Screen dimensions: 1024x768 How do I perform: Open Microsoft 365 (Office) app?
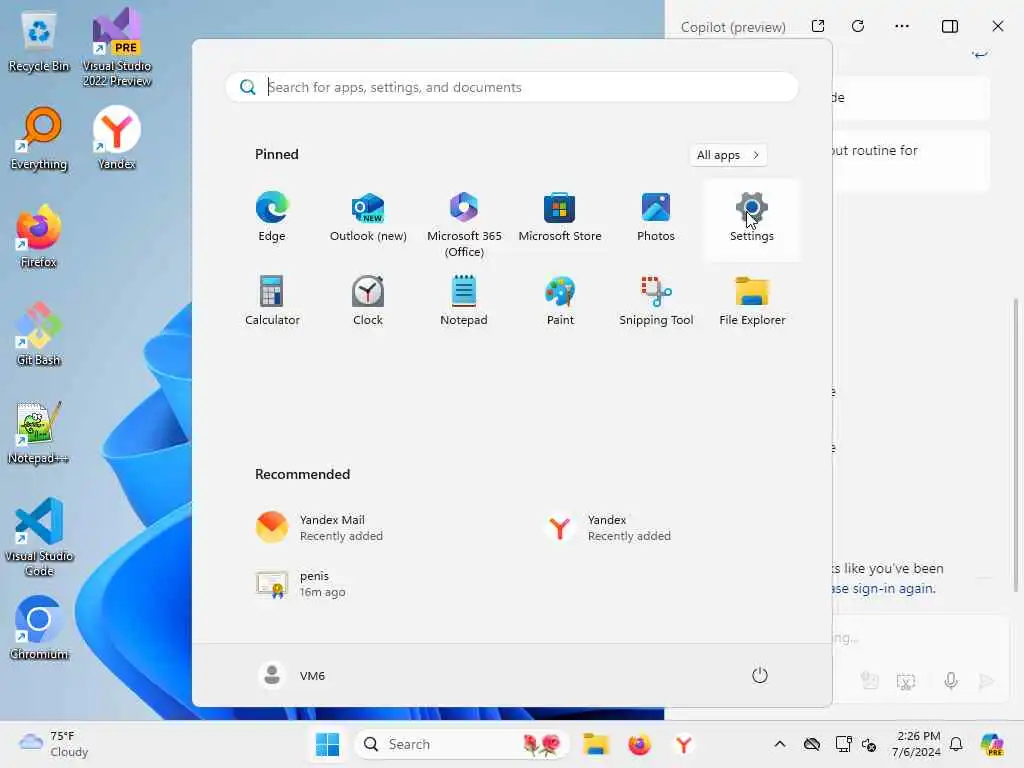[x=464, y=225]
